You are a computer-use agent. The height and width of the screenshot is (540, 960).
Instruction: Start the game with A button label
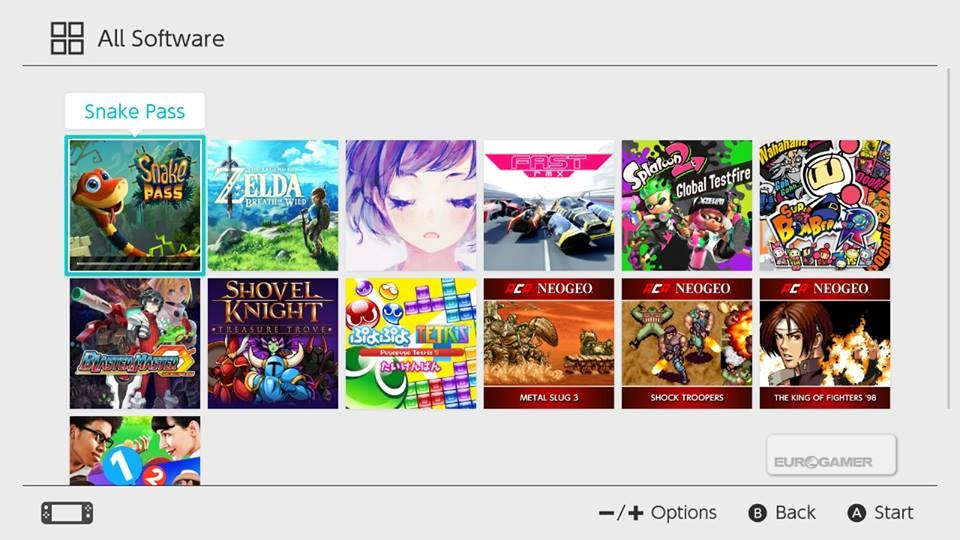[880, 512]
